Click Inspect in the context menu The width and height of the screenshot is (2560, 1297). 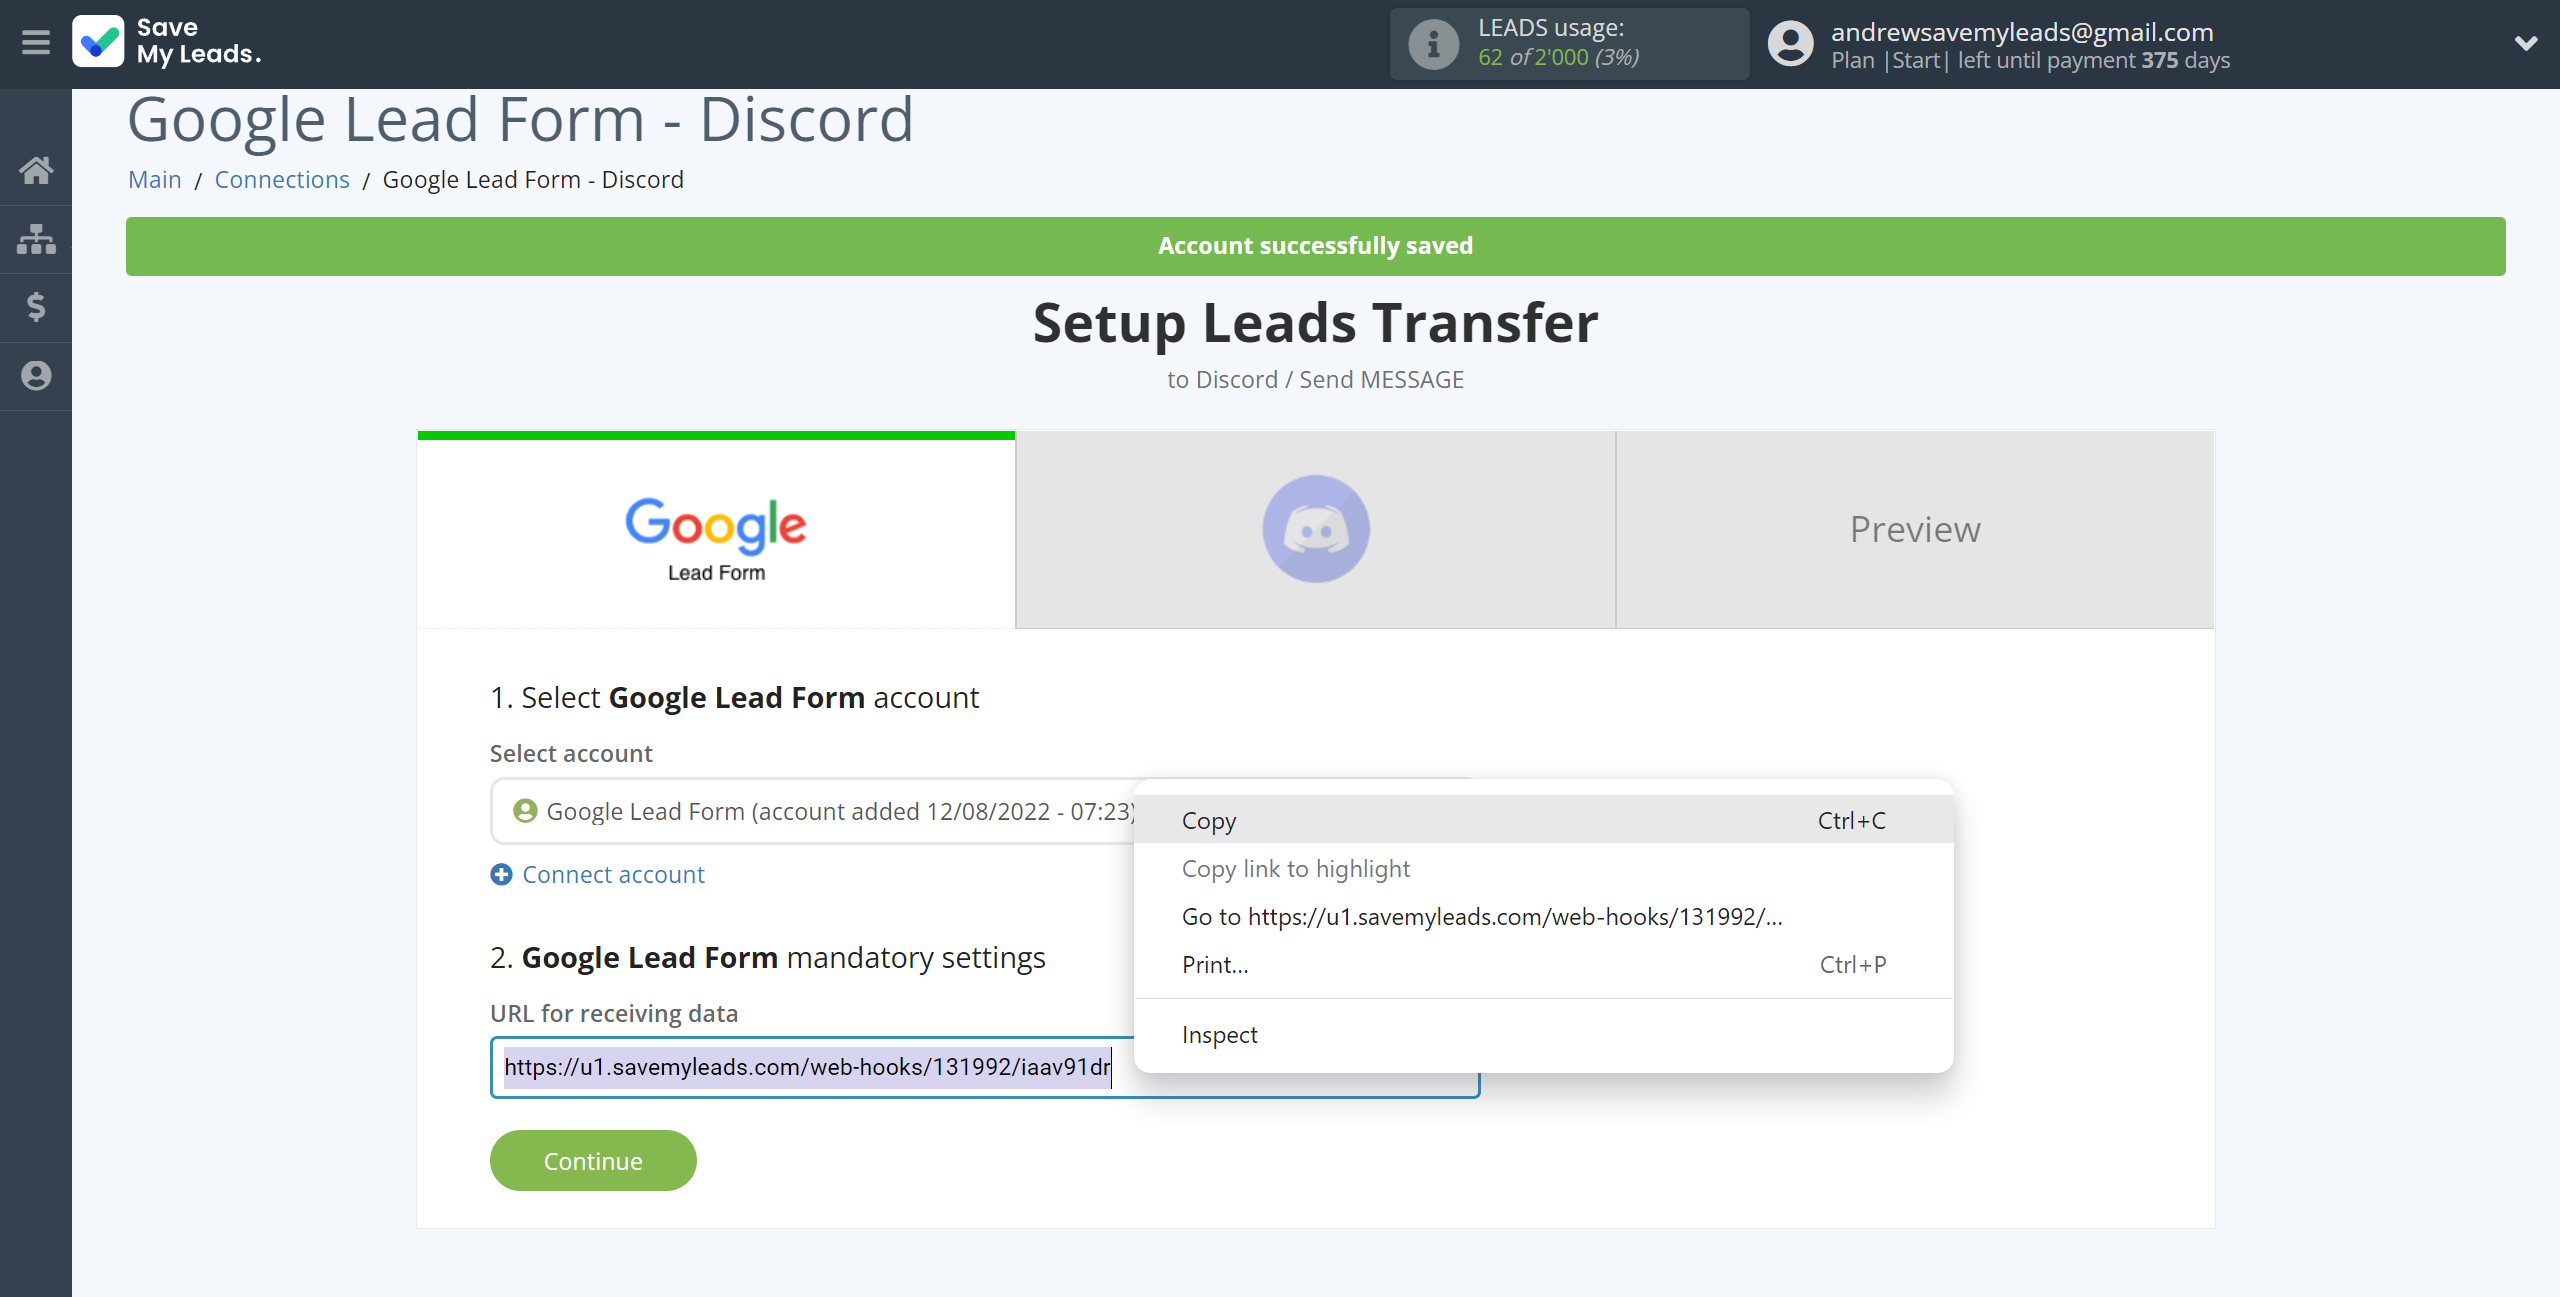1219,1034
